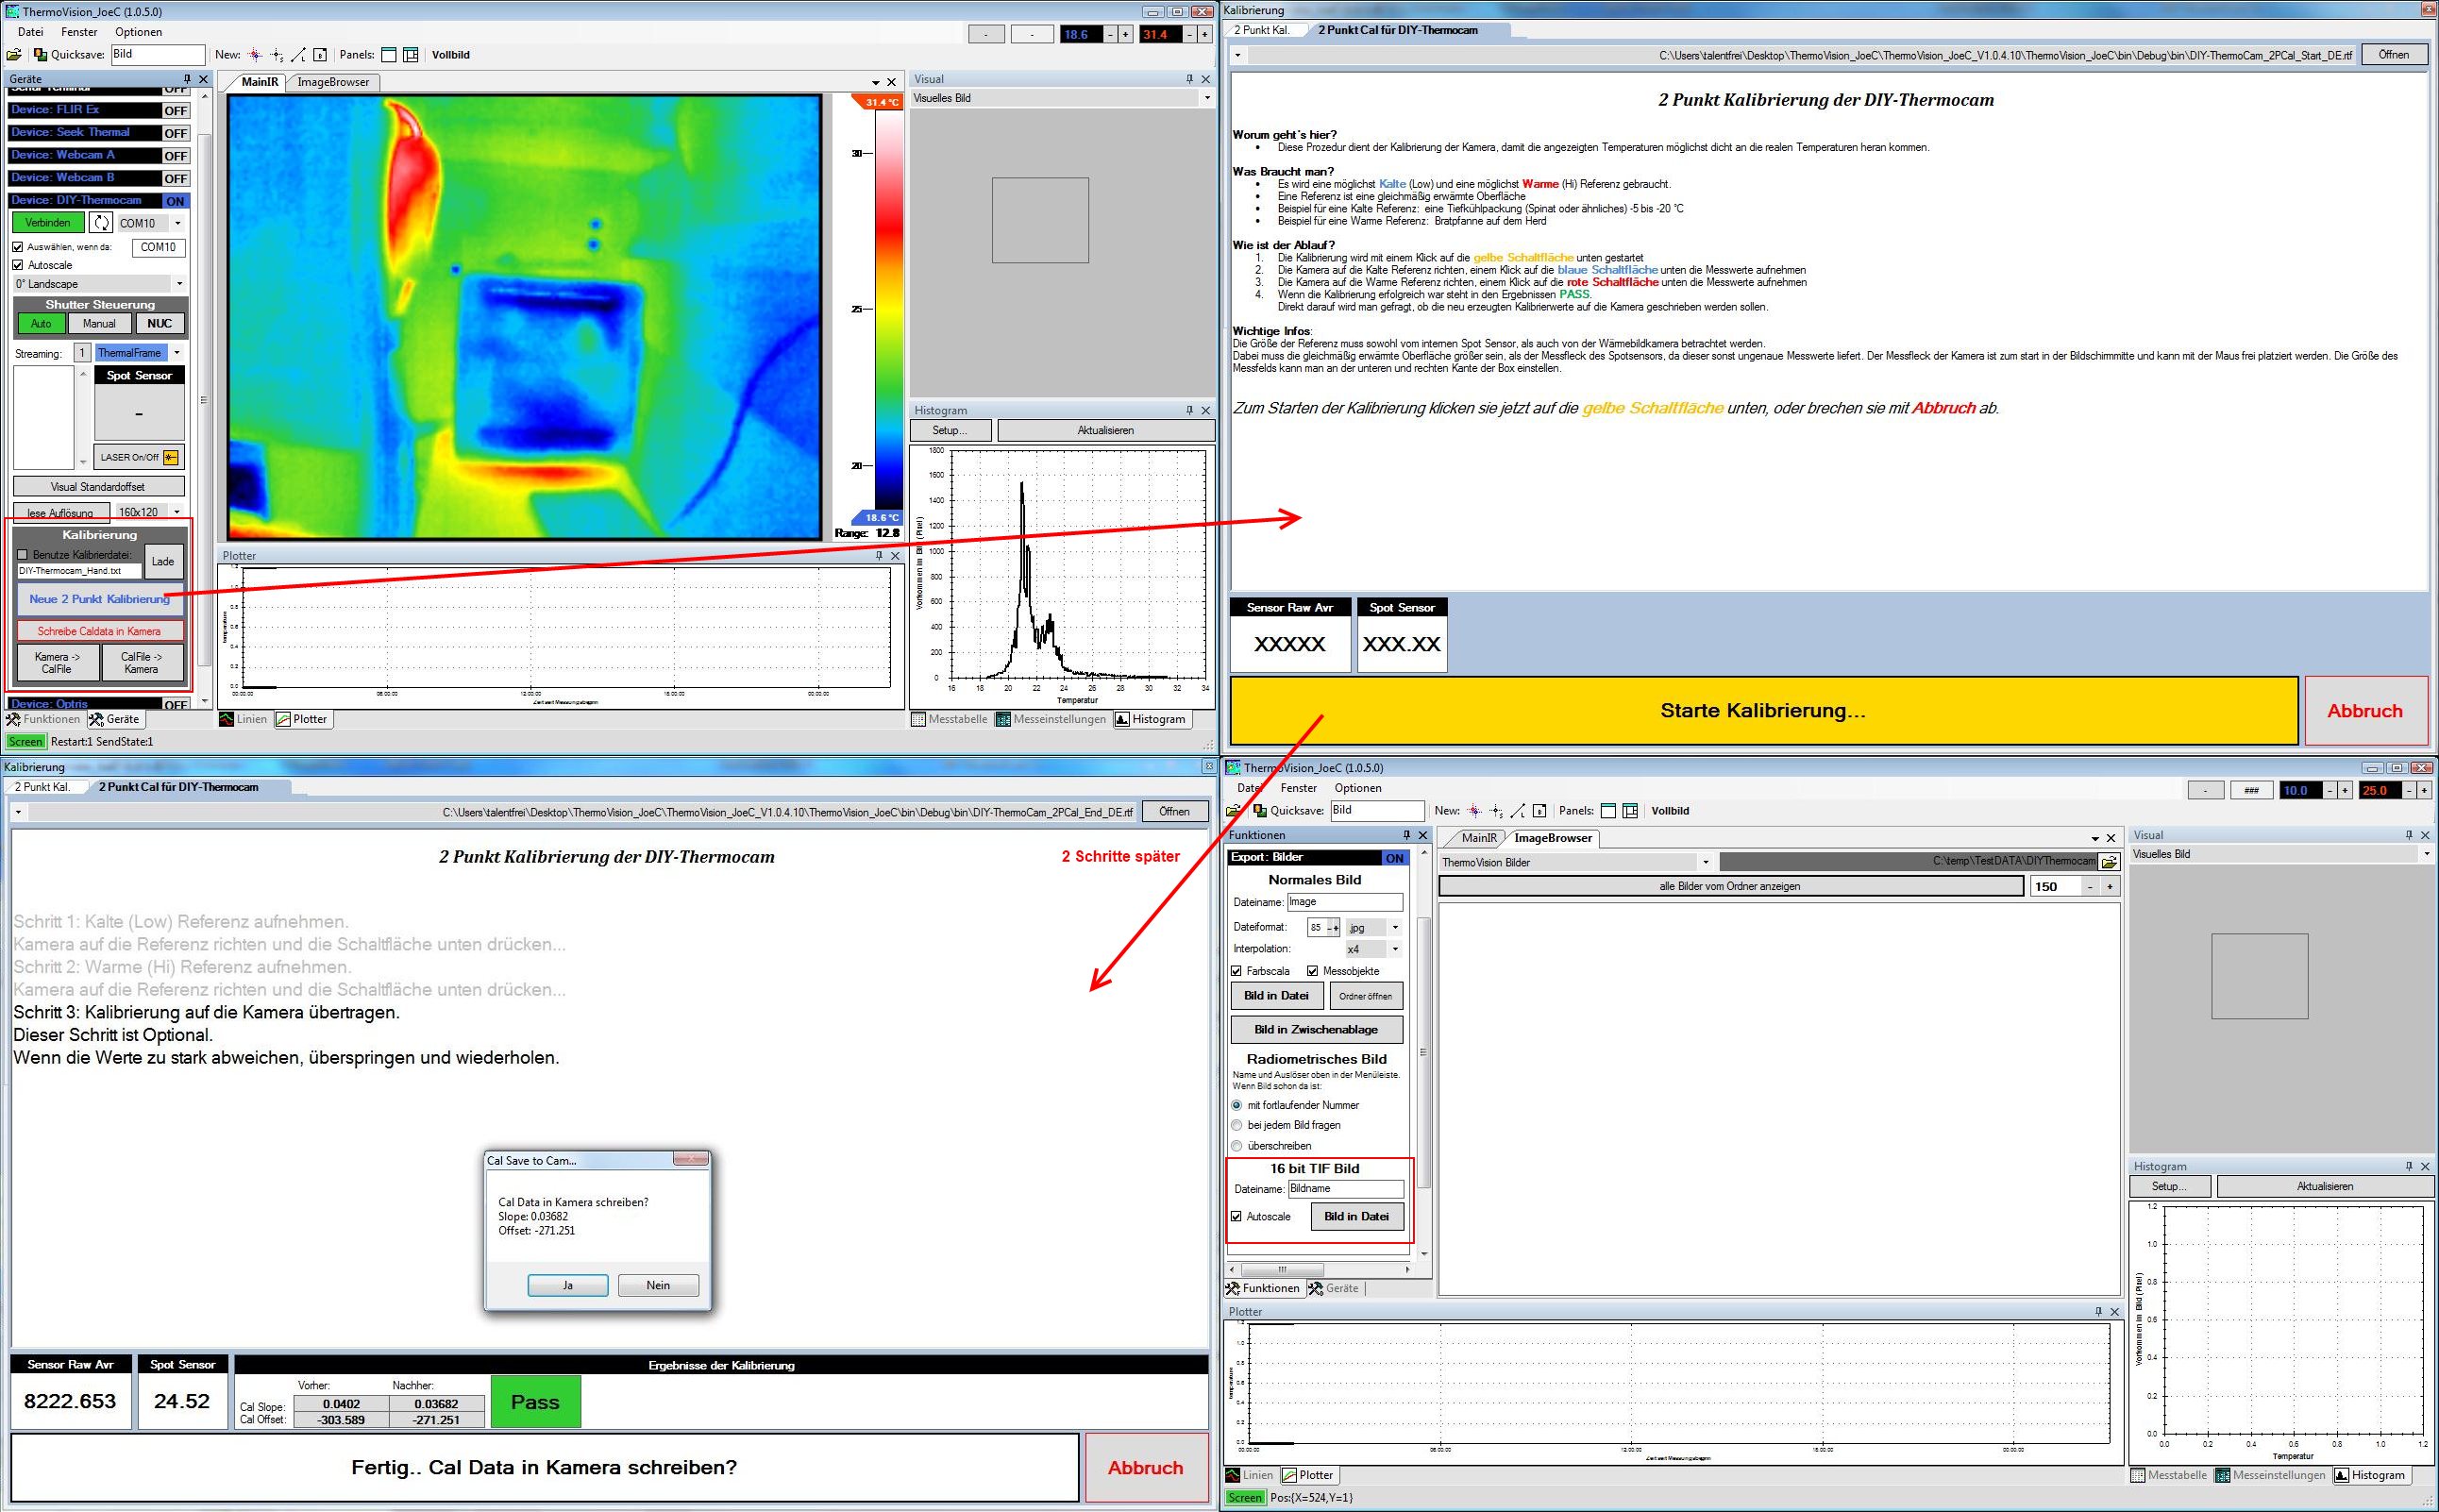The height and width of the screenshot is (1512, 2439).
Task: Add new measurement point with red crosshair icon
Action: coord(255,55)
